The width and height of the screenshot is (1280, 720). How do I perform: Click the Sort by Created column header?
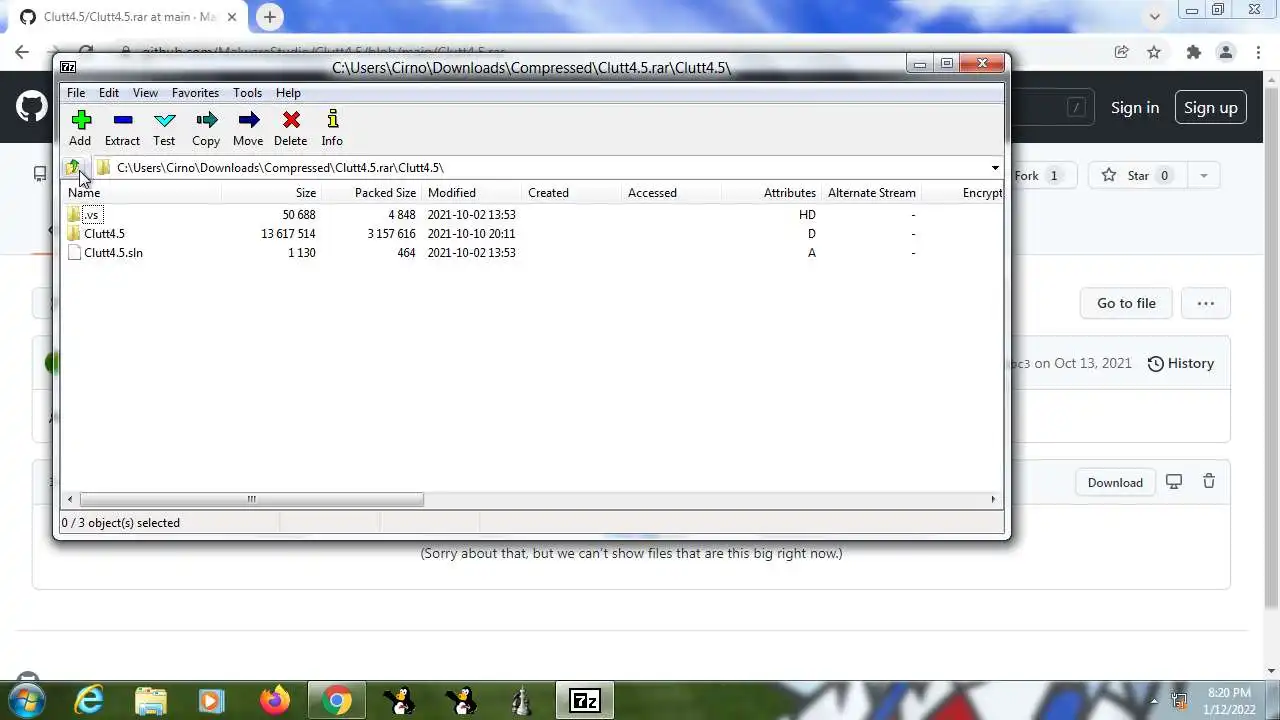571,192
